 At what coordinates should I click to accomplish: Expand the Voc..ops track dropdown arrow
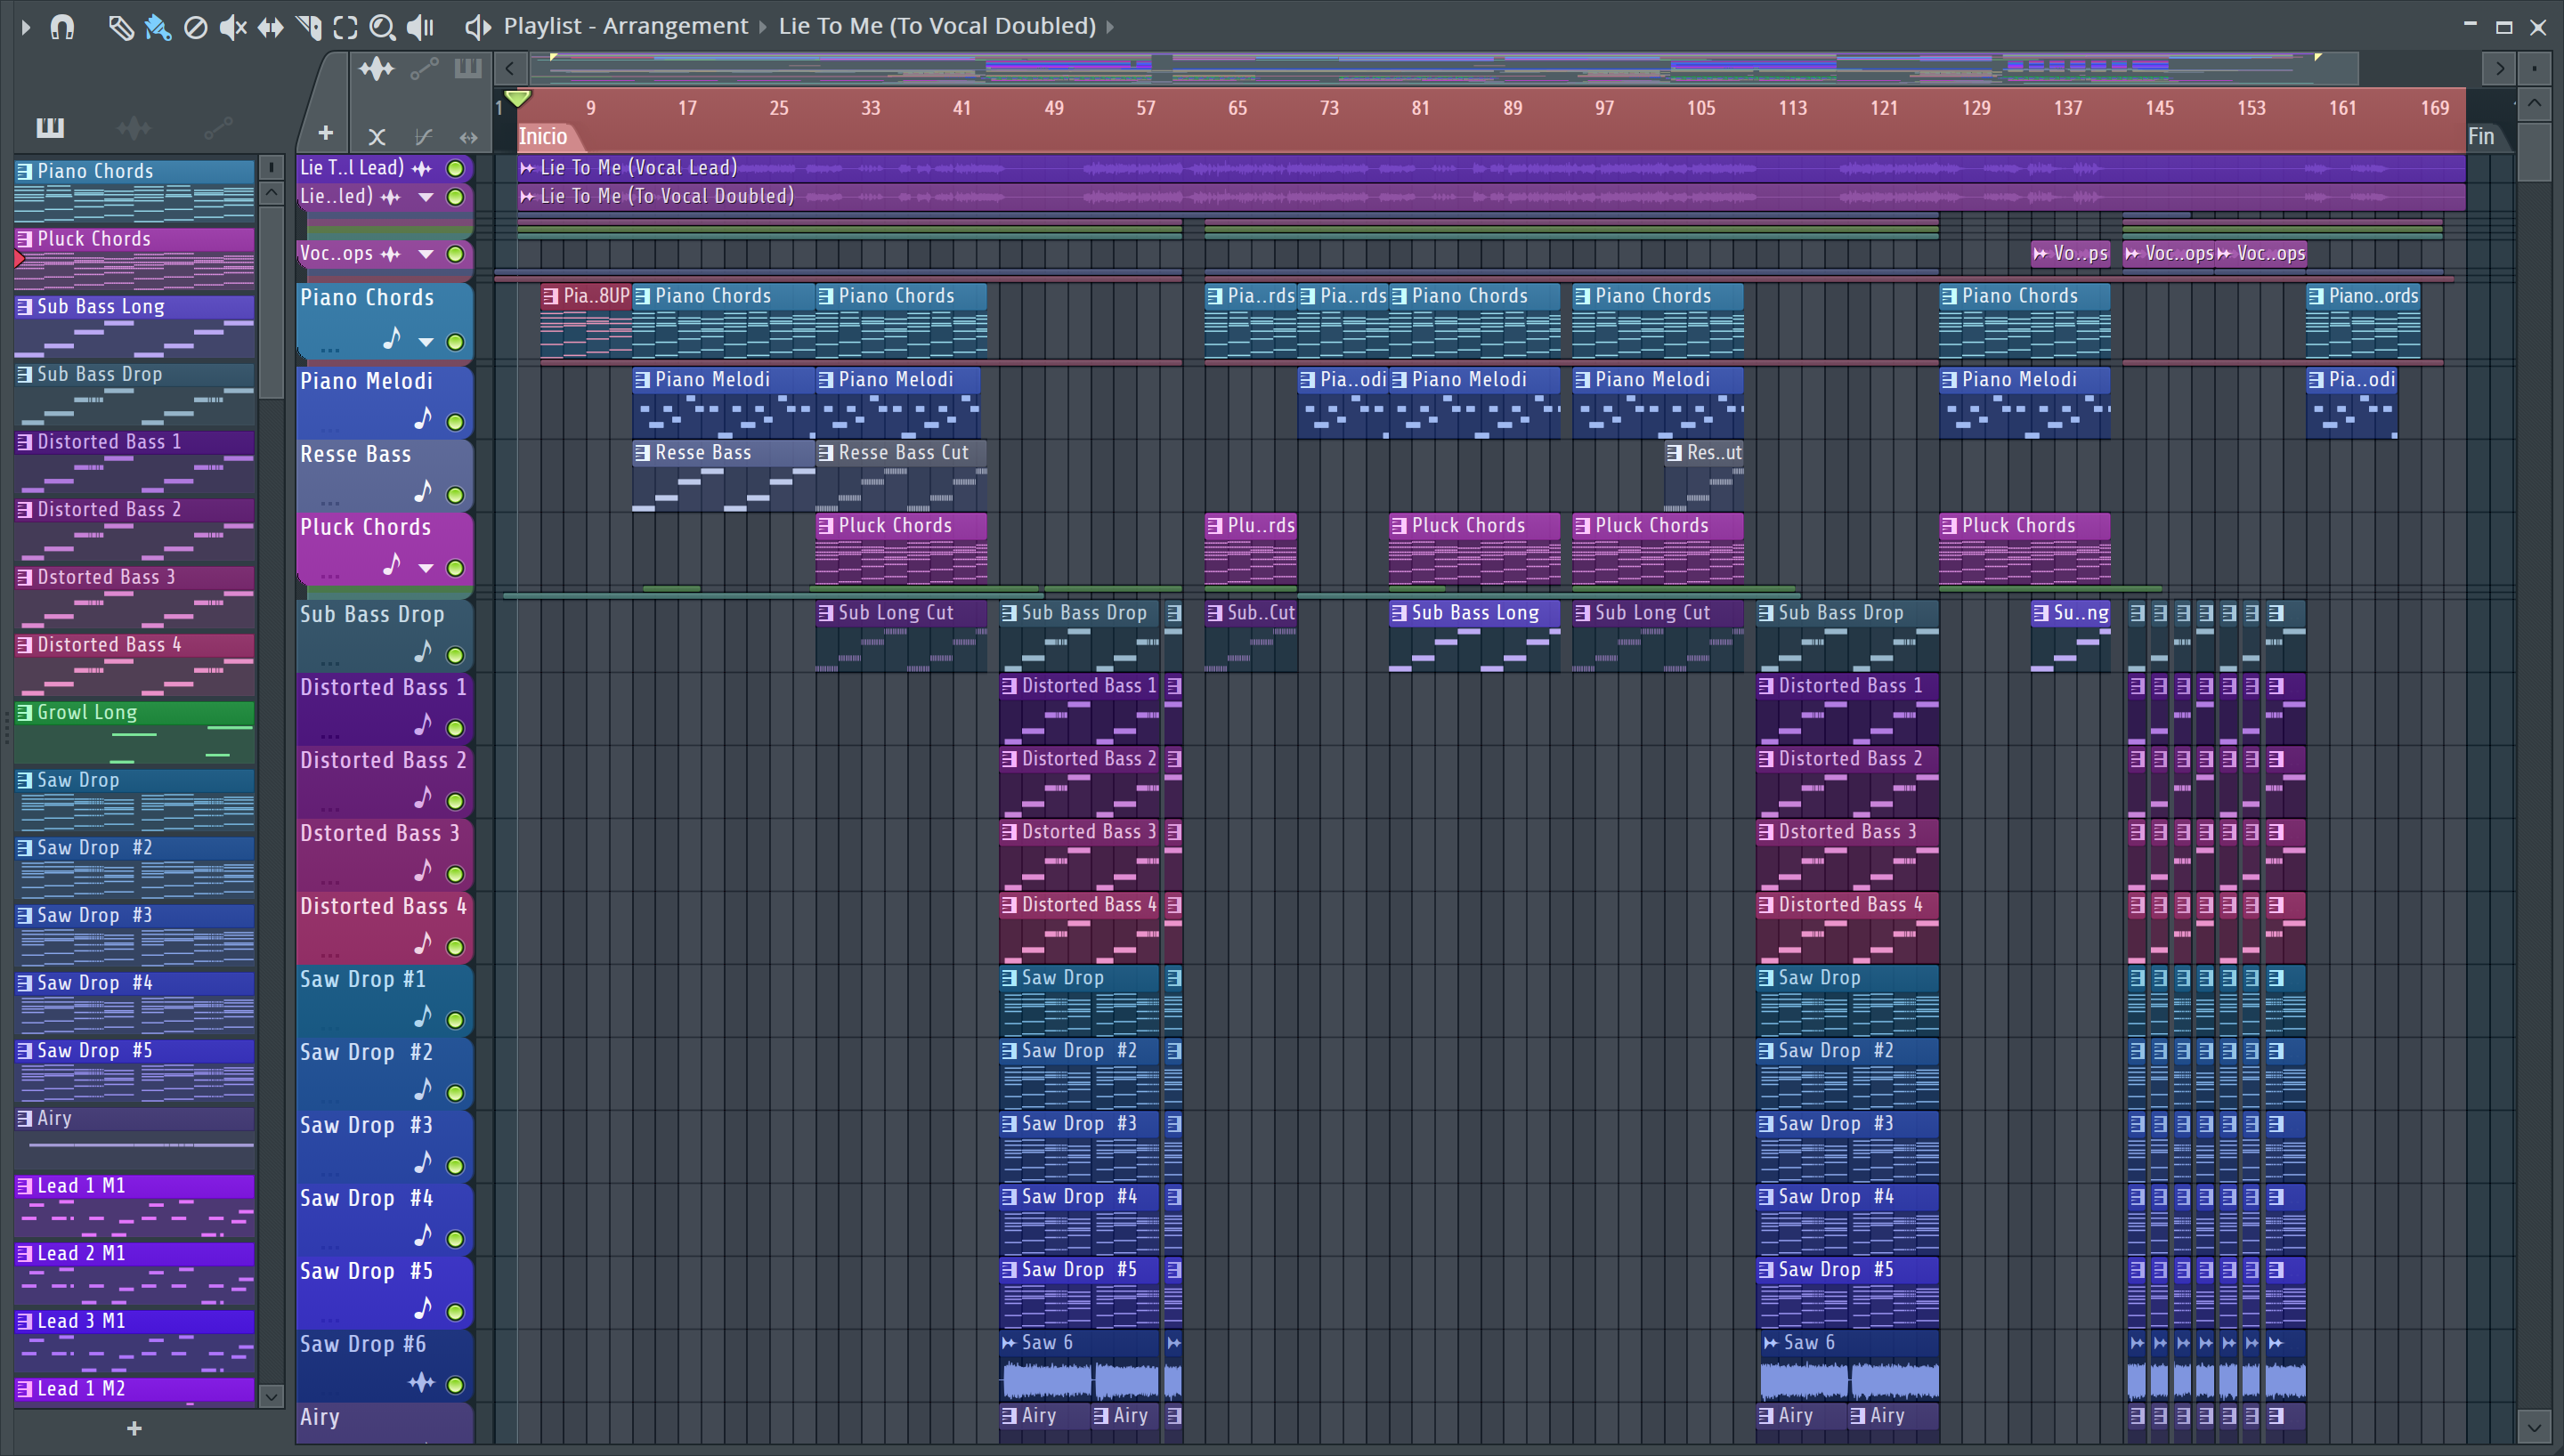426,255
